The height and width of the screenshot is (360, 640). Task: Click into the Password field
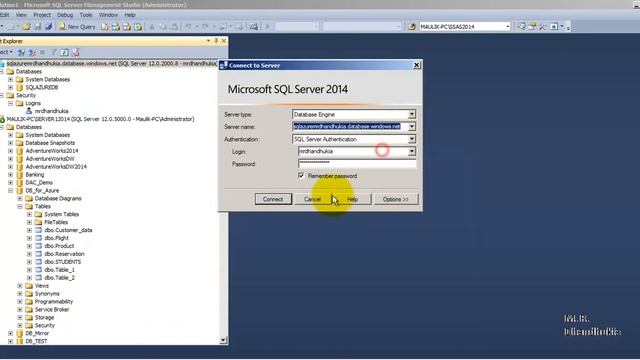pyautogui.click(x=357, y=164)
